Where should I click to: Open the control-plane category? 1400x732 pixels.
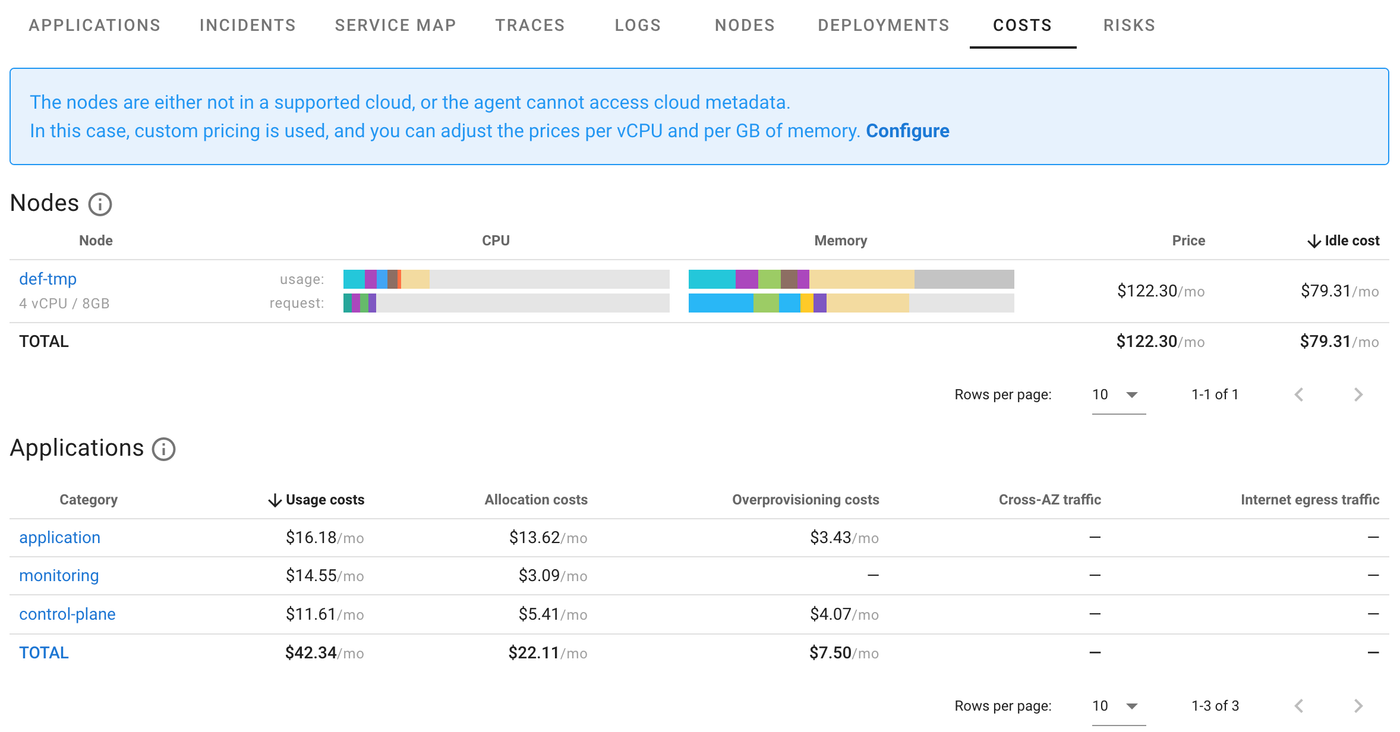tap(67, 614)
